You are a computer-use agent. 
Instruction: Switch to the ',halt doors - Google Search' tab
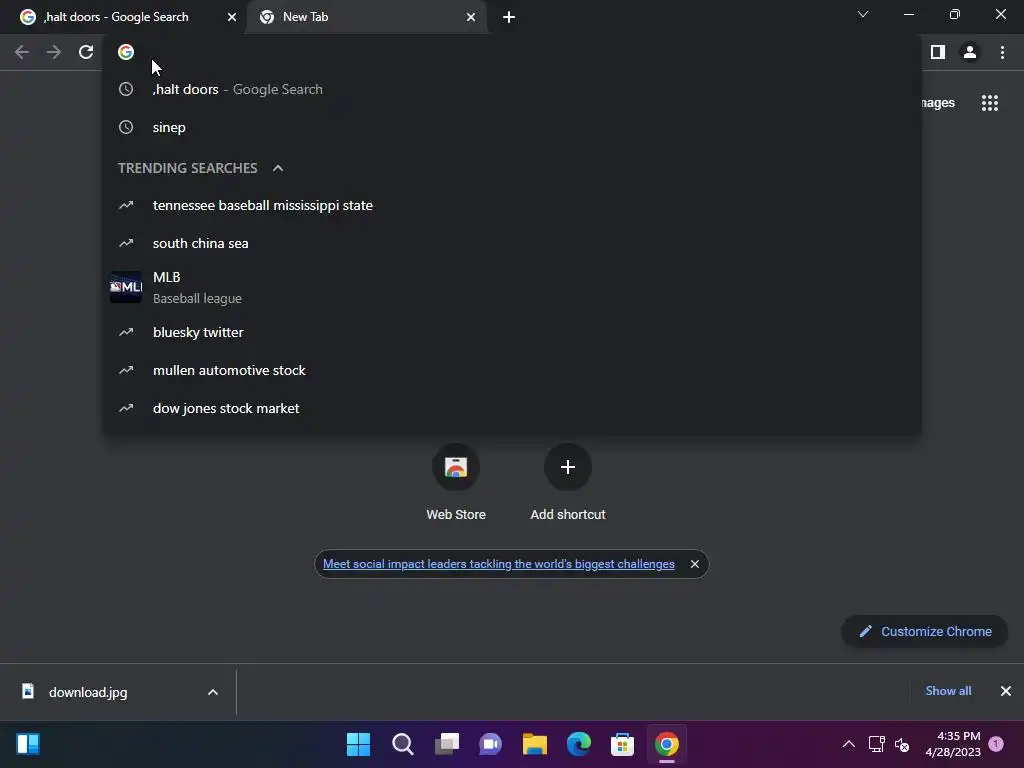(123, 17)
